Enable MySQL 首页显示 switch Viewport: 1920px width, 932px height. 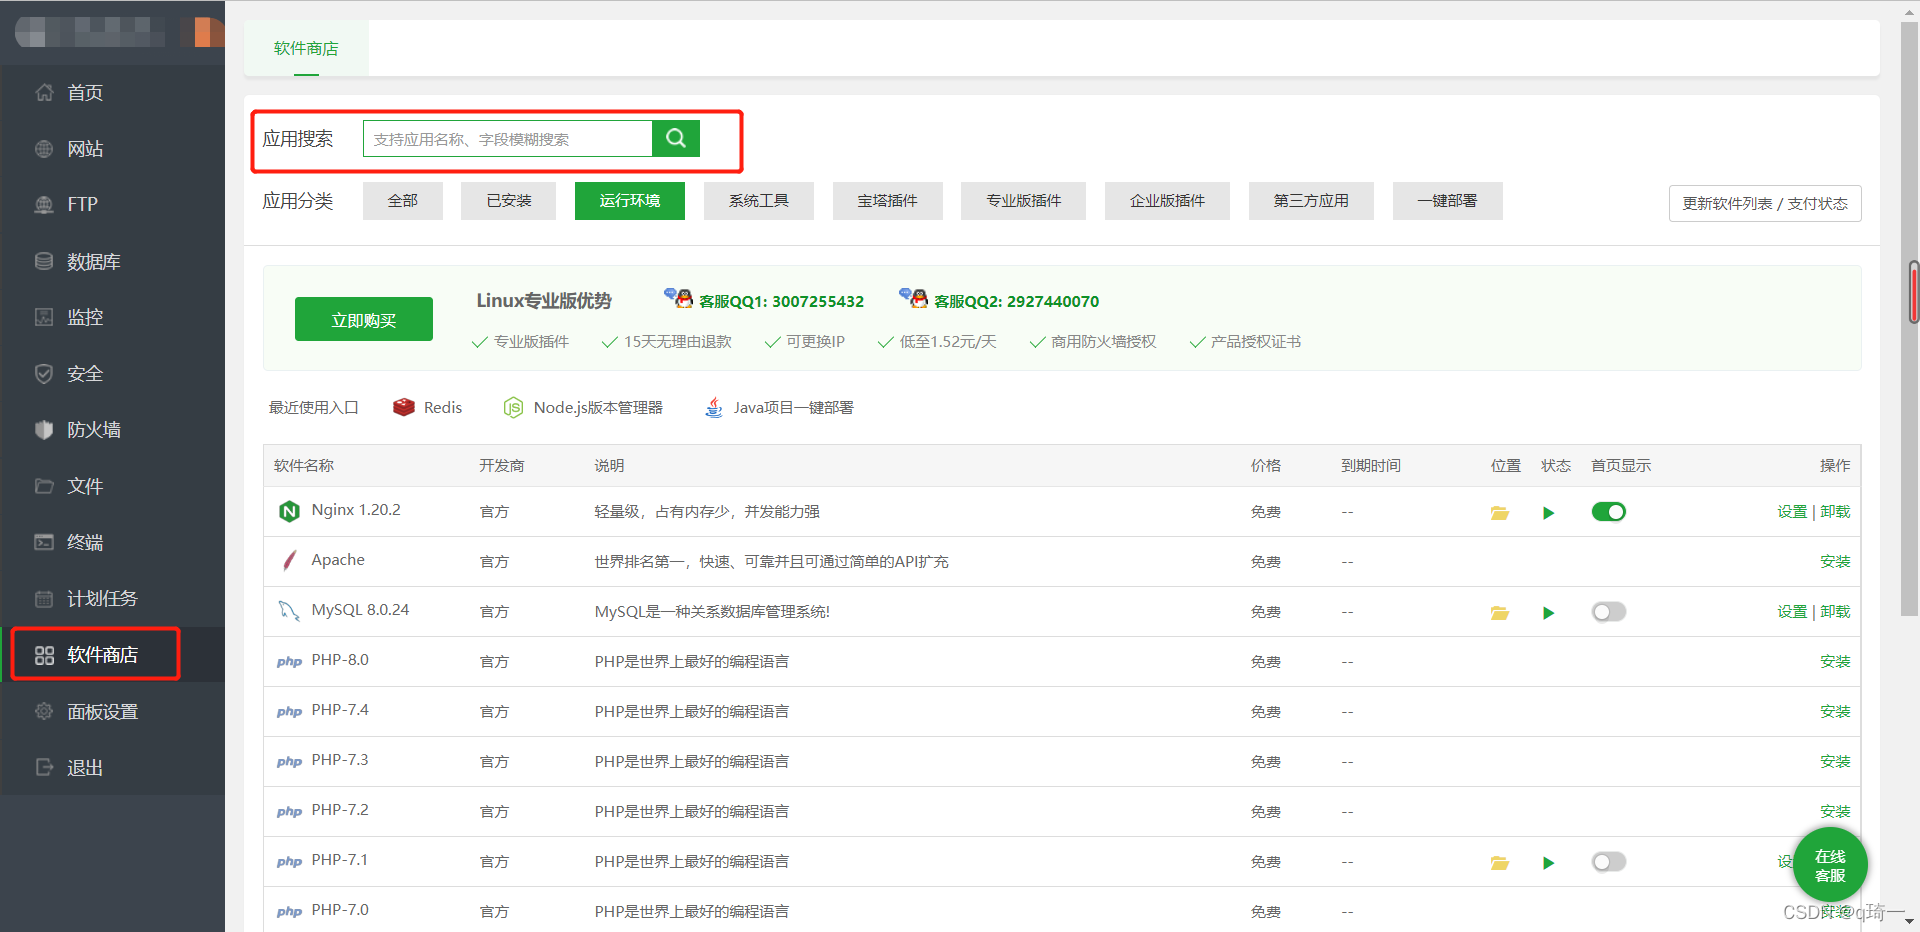(1609, 612)
